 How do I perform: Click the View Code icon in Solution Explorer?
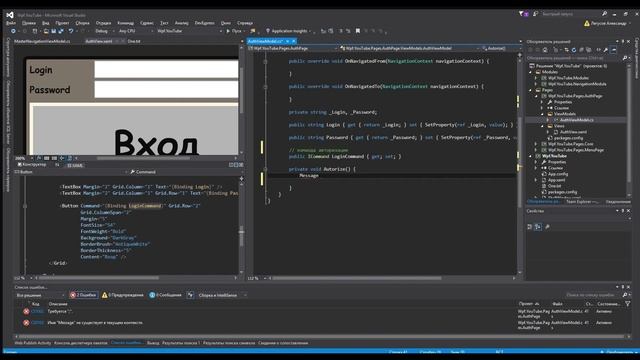pyautogui.click(x=598, y=50)
